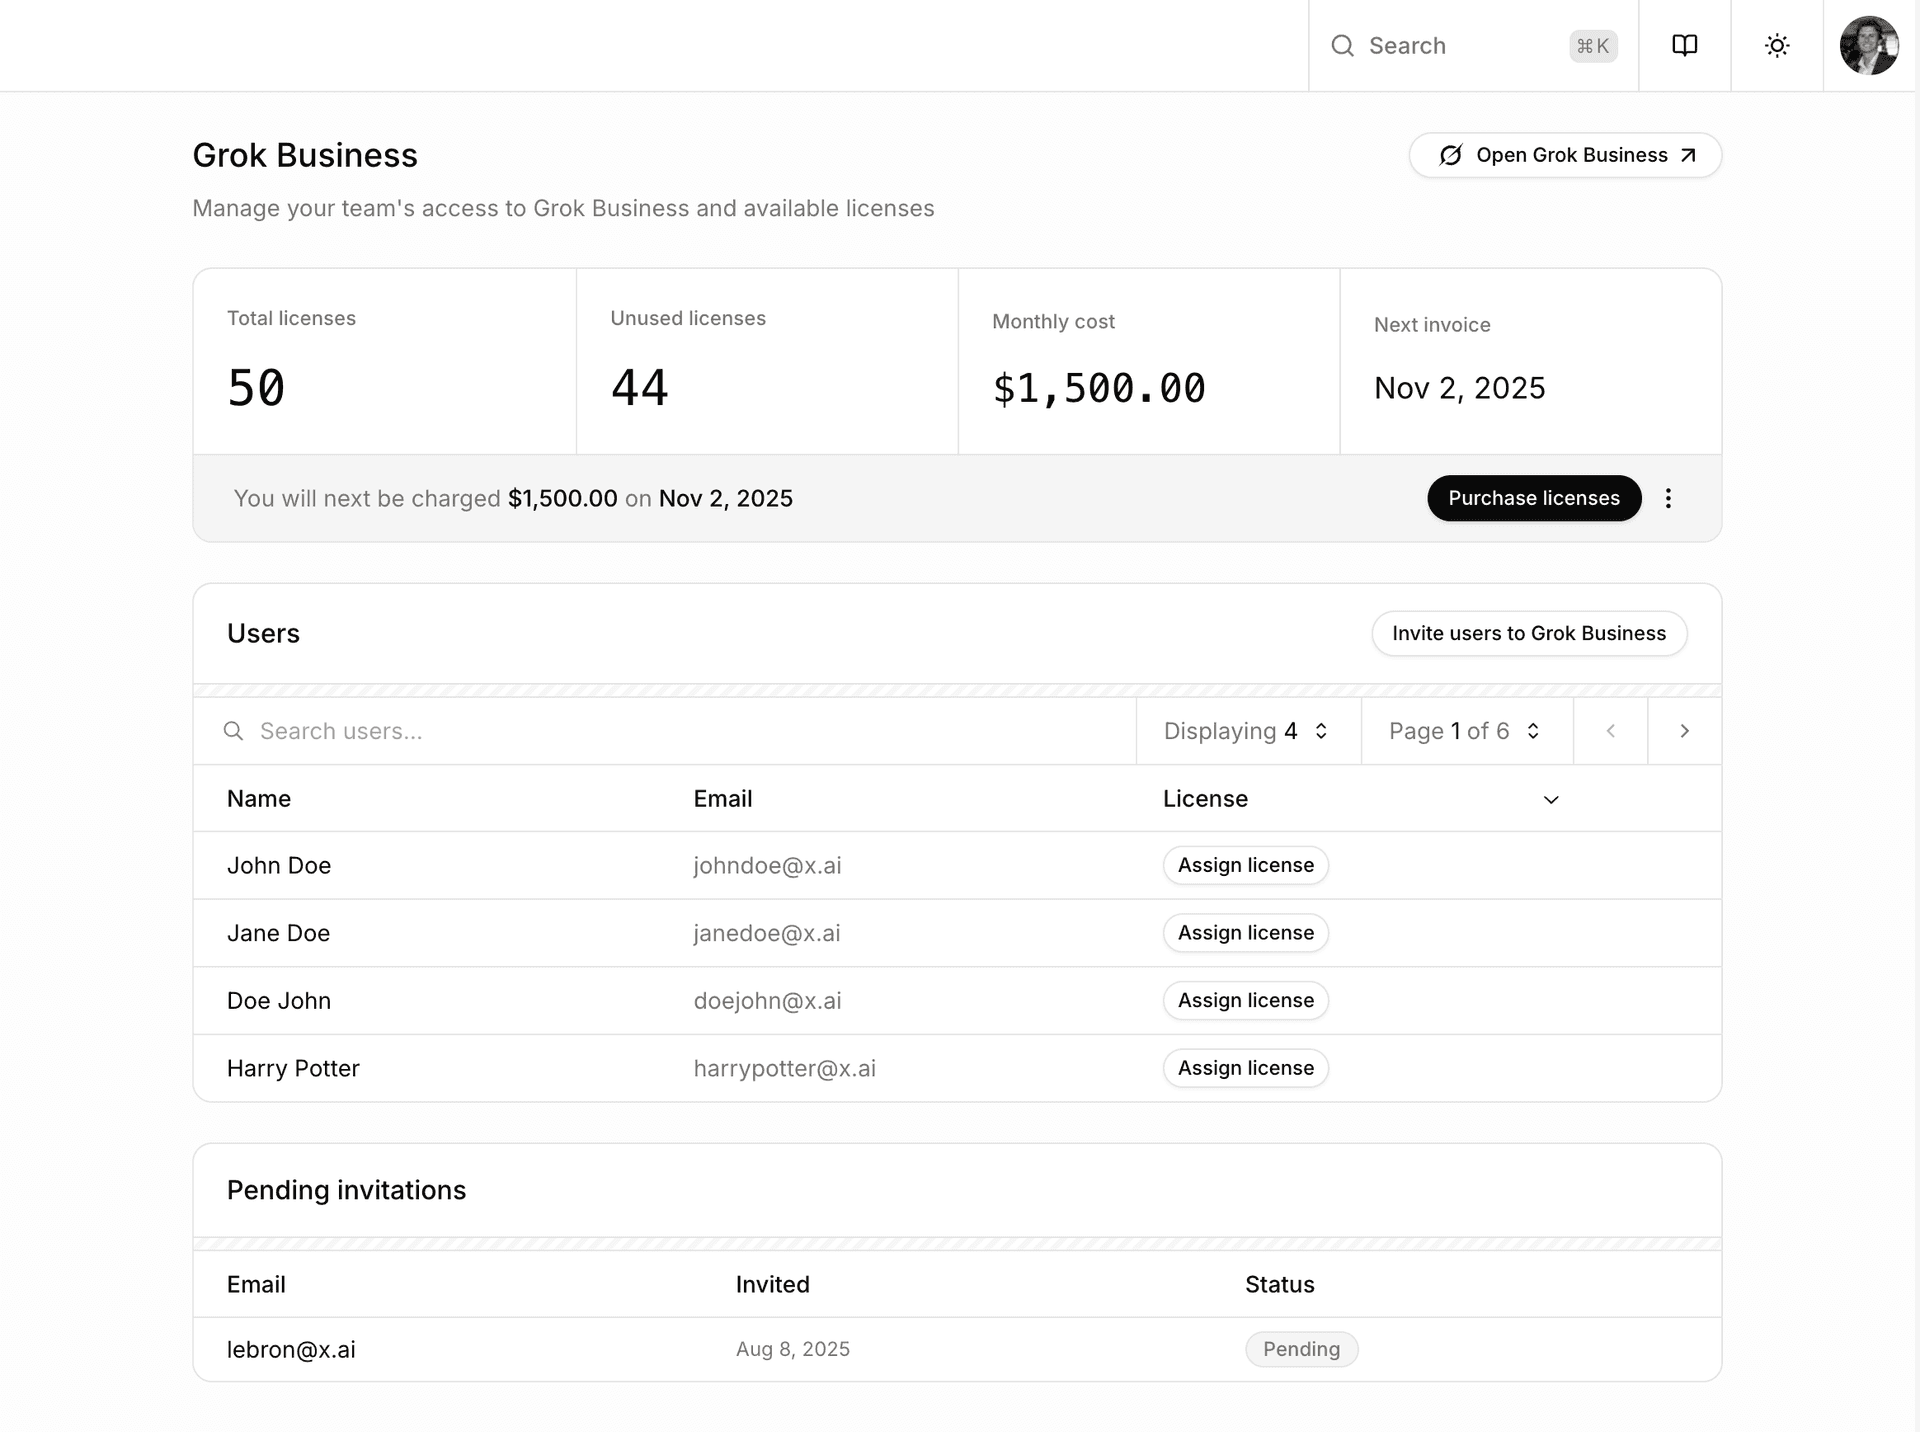The width and height of the screenshot is (1920, 1432).
Task: Open more options three-dot menu
Action: [1668, 498]
